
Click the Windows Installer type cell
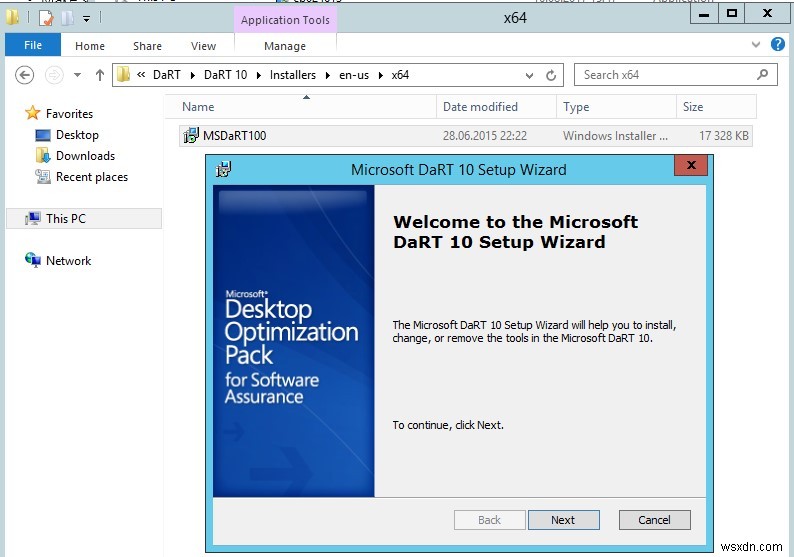615,136
